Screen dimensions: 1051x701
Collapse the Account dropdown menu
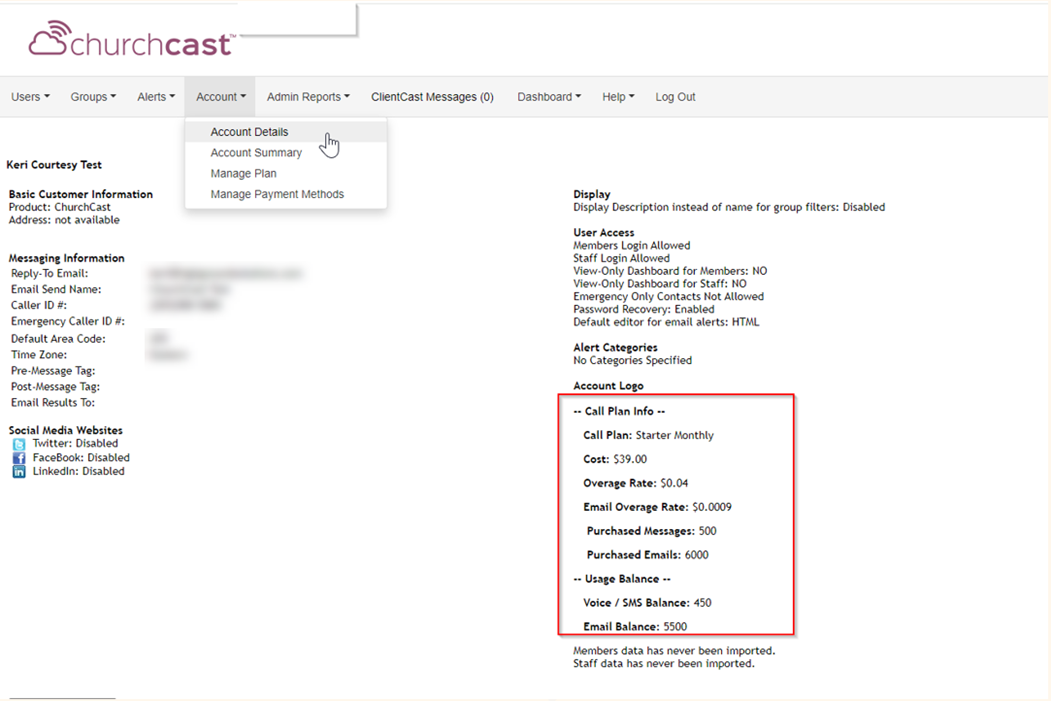tap(221, 97)
